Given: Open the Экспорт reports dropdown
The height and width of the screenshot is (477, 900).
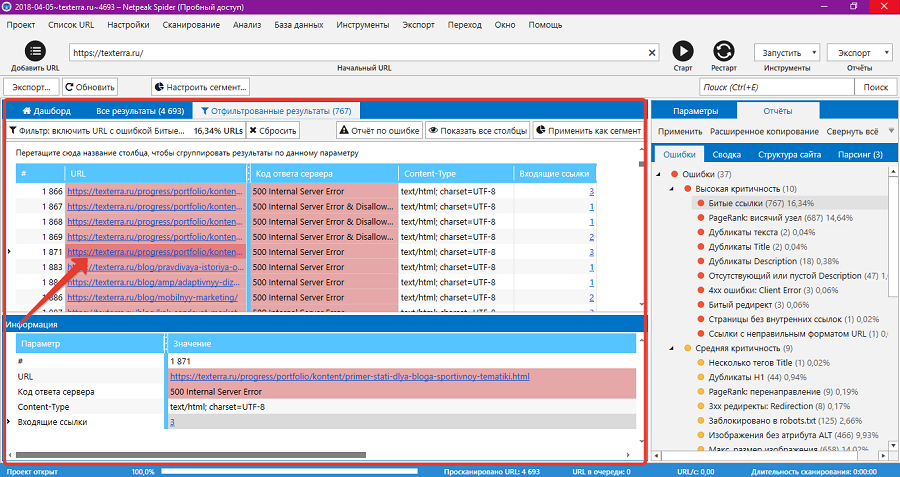Looking at the screenshot, I should (859, 53).
